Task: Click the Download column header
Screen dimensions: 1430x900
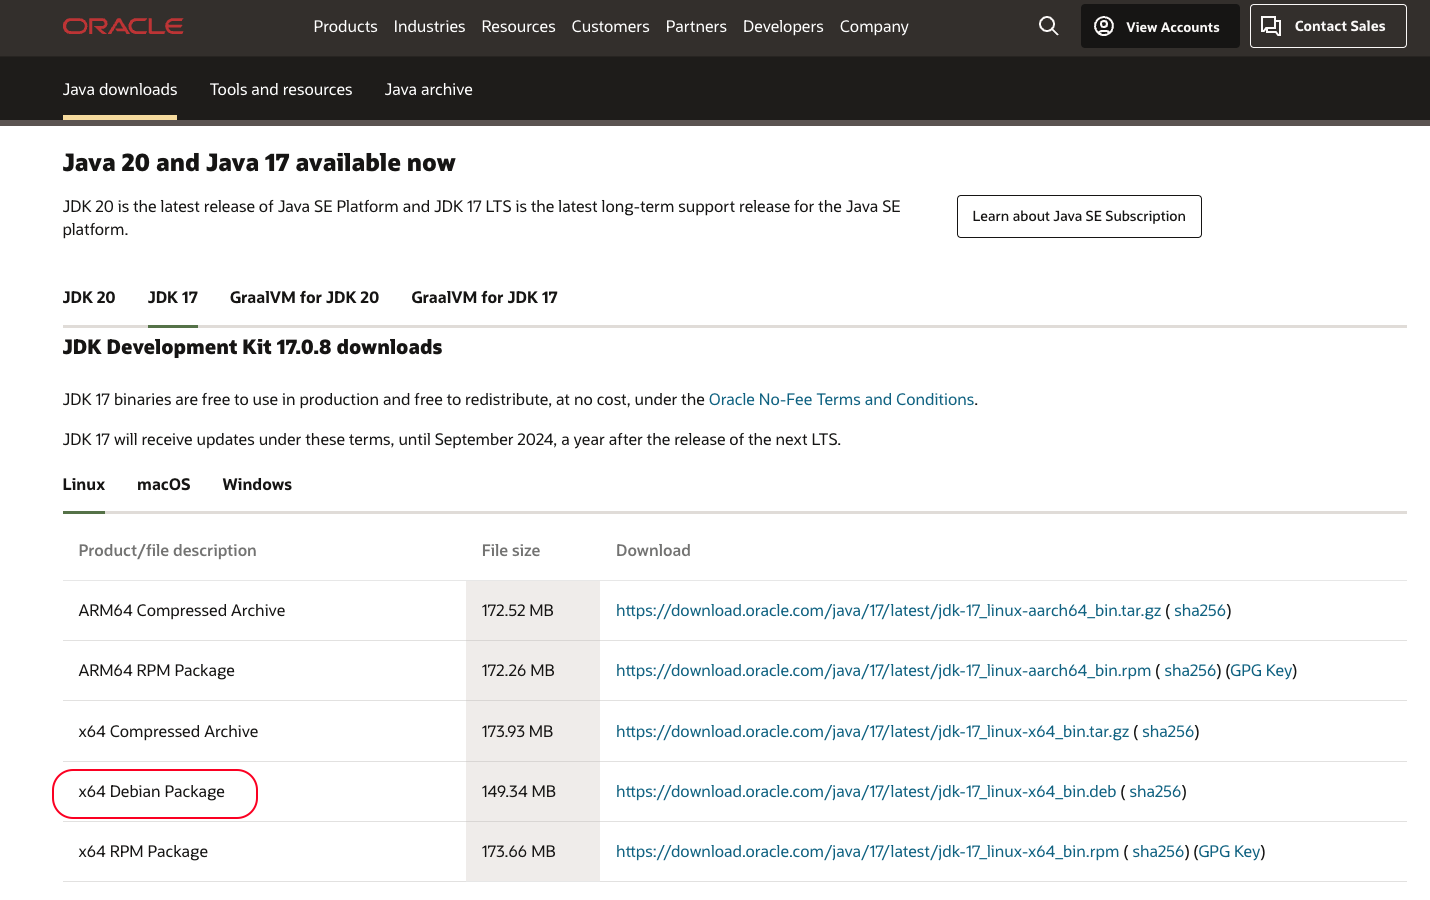Action: tap(653, 550)
